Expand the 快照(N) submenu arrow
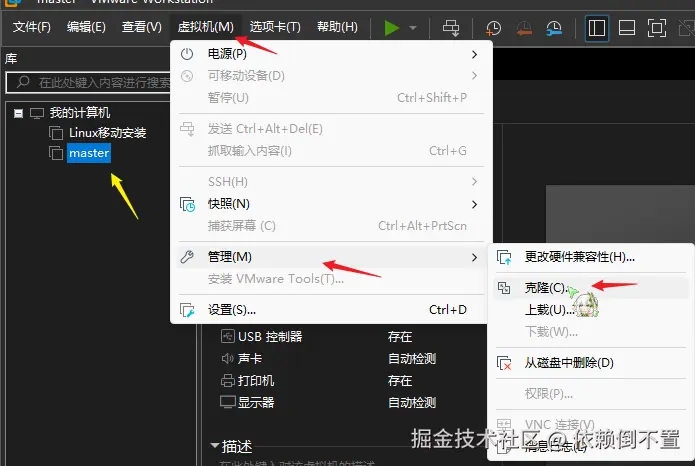Image resolution: width=695 pixels, height=466 pixels. [474, 204]
